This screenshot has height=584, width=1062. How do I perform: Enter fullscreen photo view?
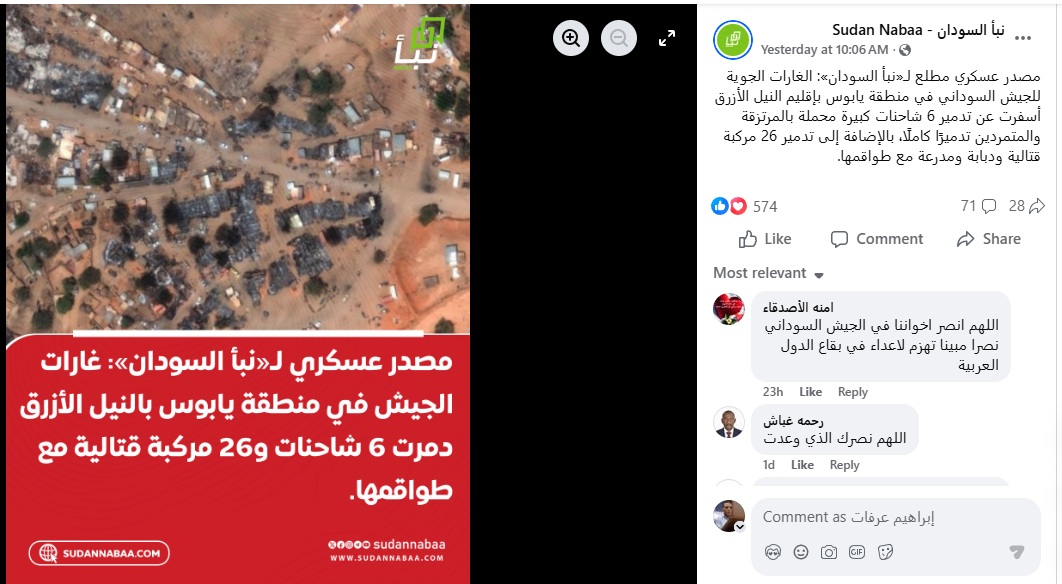pyautogui.click(x=667, y=38)
